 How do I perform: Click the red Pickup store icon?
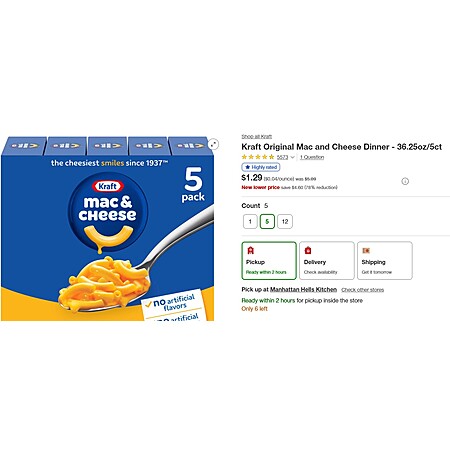(251, 250)
